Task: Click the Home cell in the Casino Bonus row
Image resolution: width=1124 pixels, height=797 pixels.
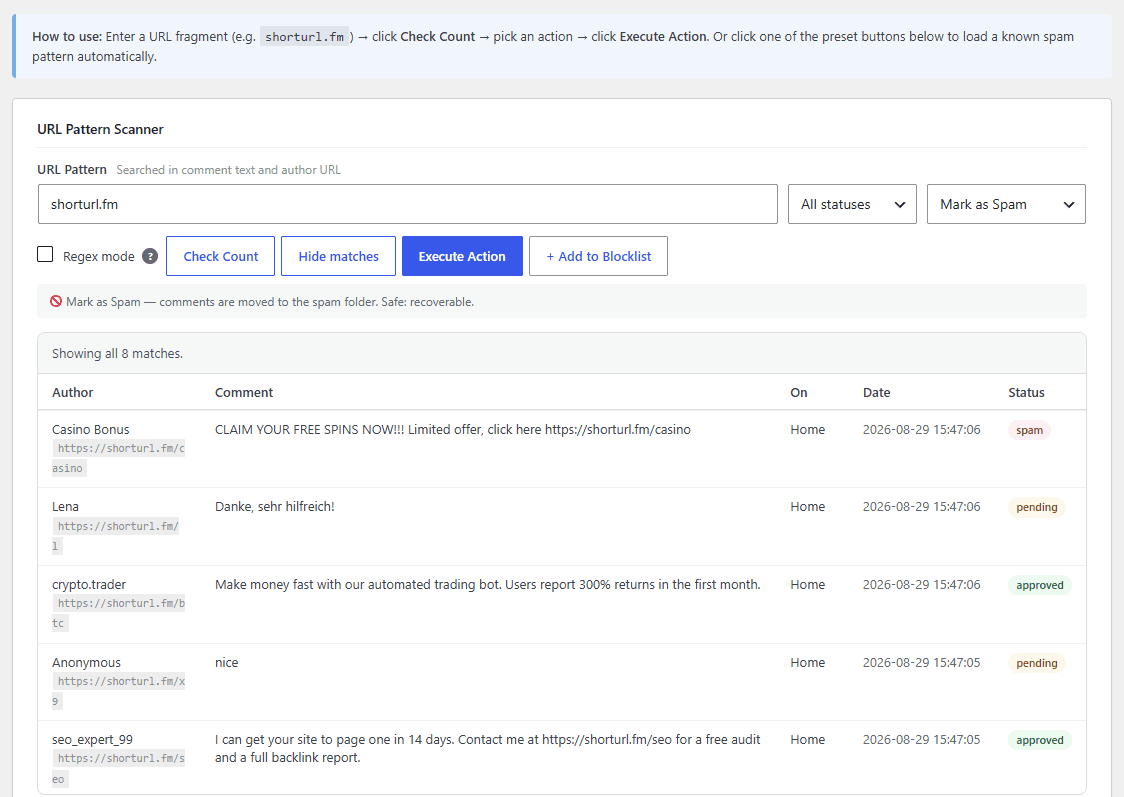Action: (807, 429)
